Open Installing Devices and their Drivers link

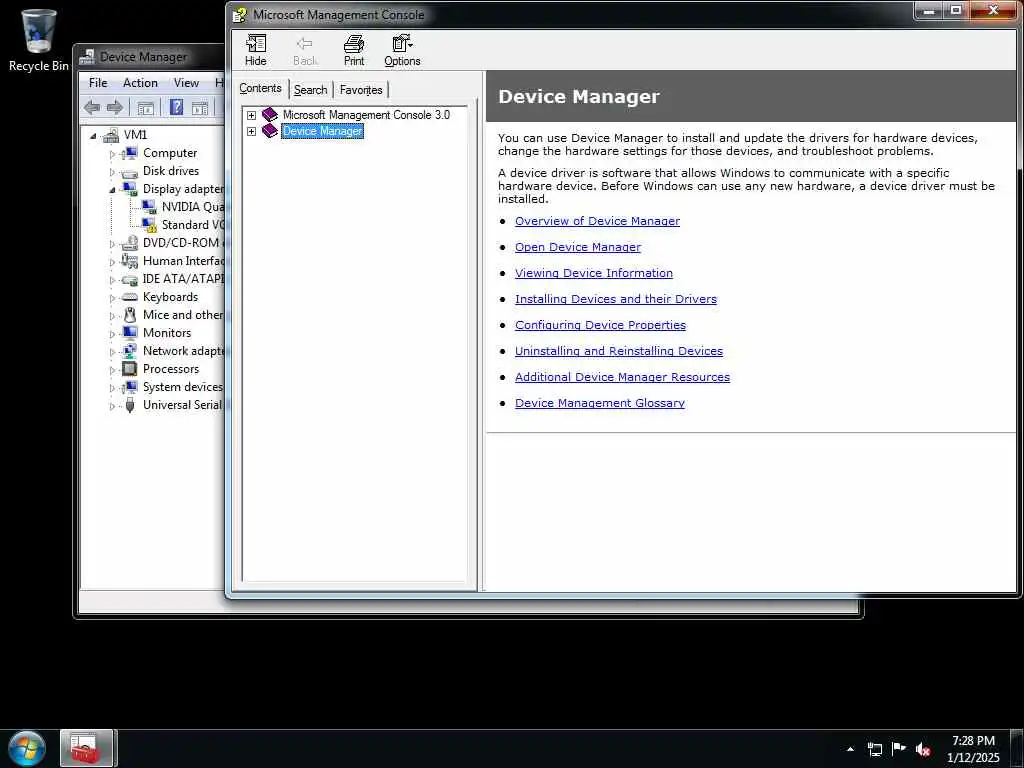tap(615, 299)
